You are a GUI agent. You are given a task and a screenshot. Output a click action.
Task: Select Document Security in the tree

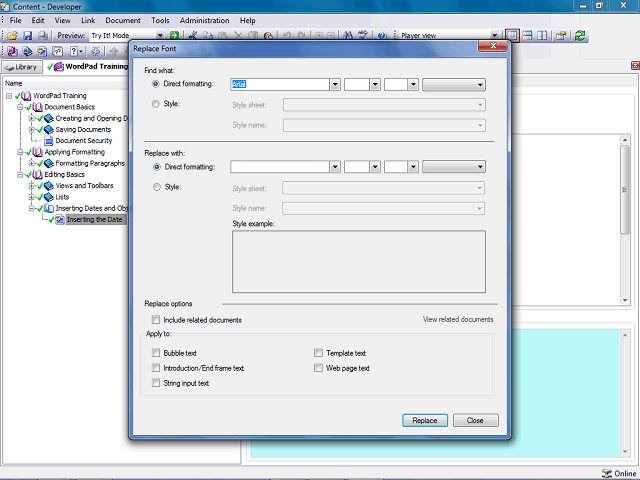[84, 140]
